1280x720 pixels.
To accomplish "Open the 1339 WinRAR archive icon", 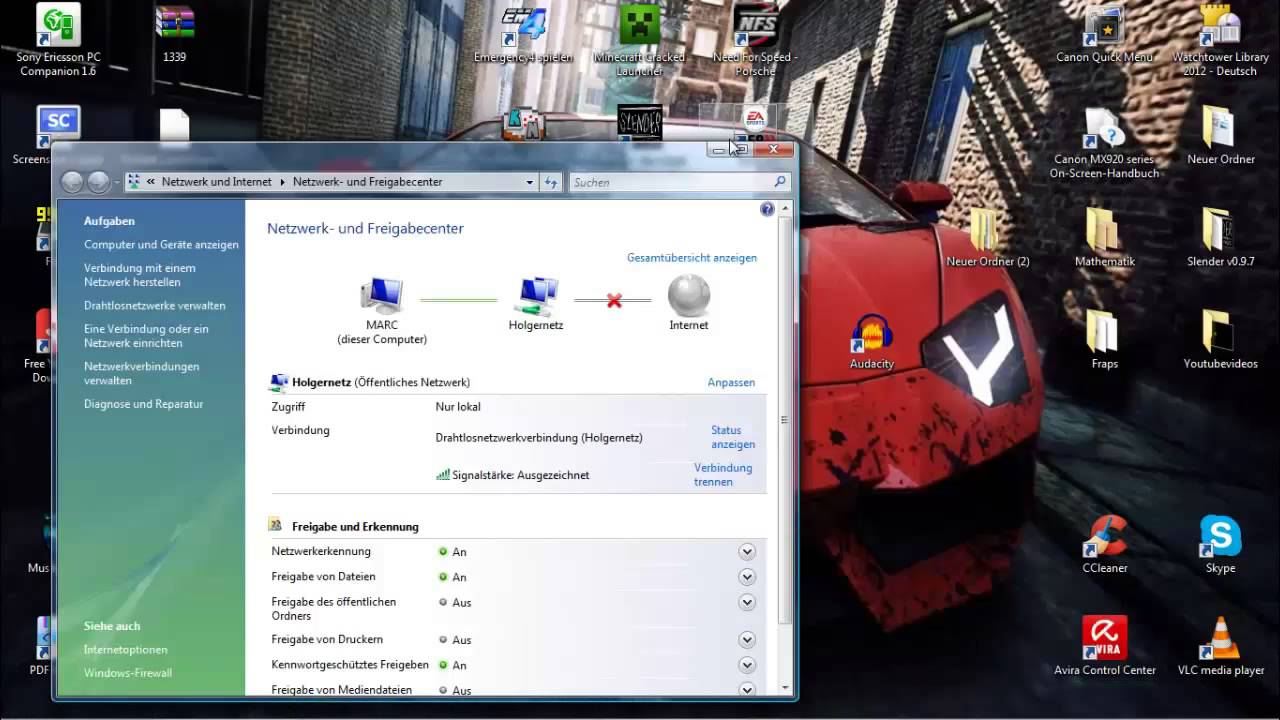I will click(x=174, y=33).
